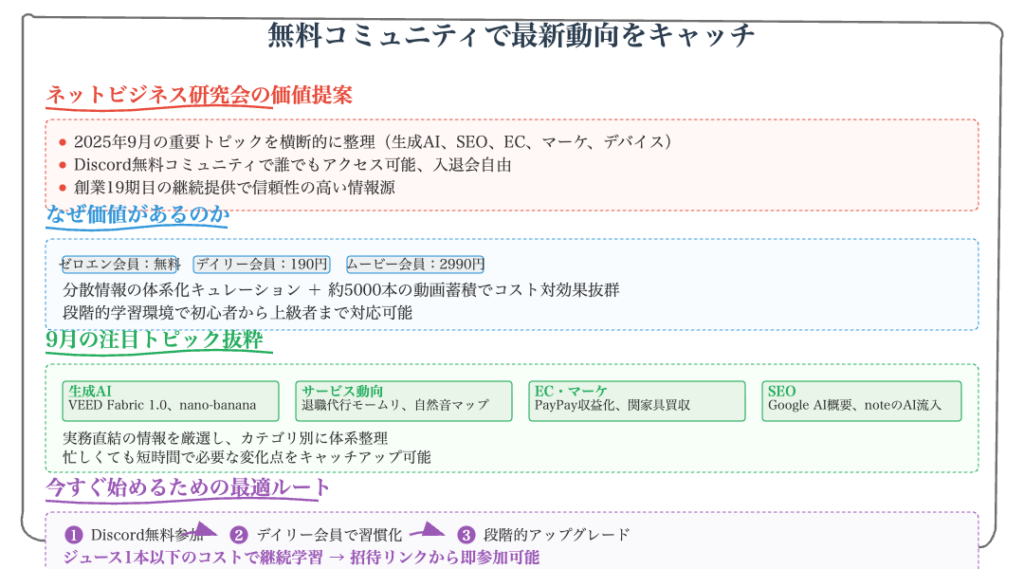Click the なぜ価値があるのか heading
Screen dimensions: 1024x569
click(138, 214)
